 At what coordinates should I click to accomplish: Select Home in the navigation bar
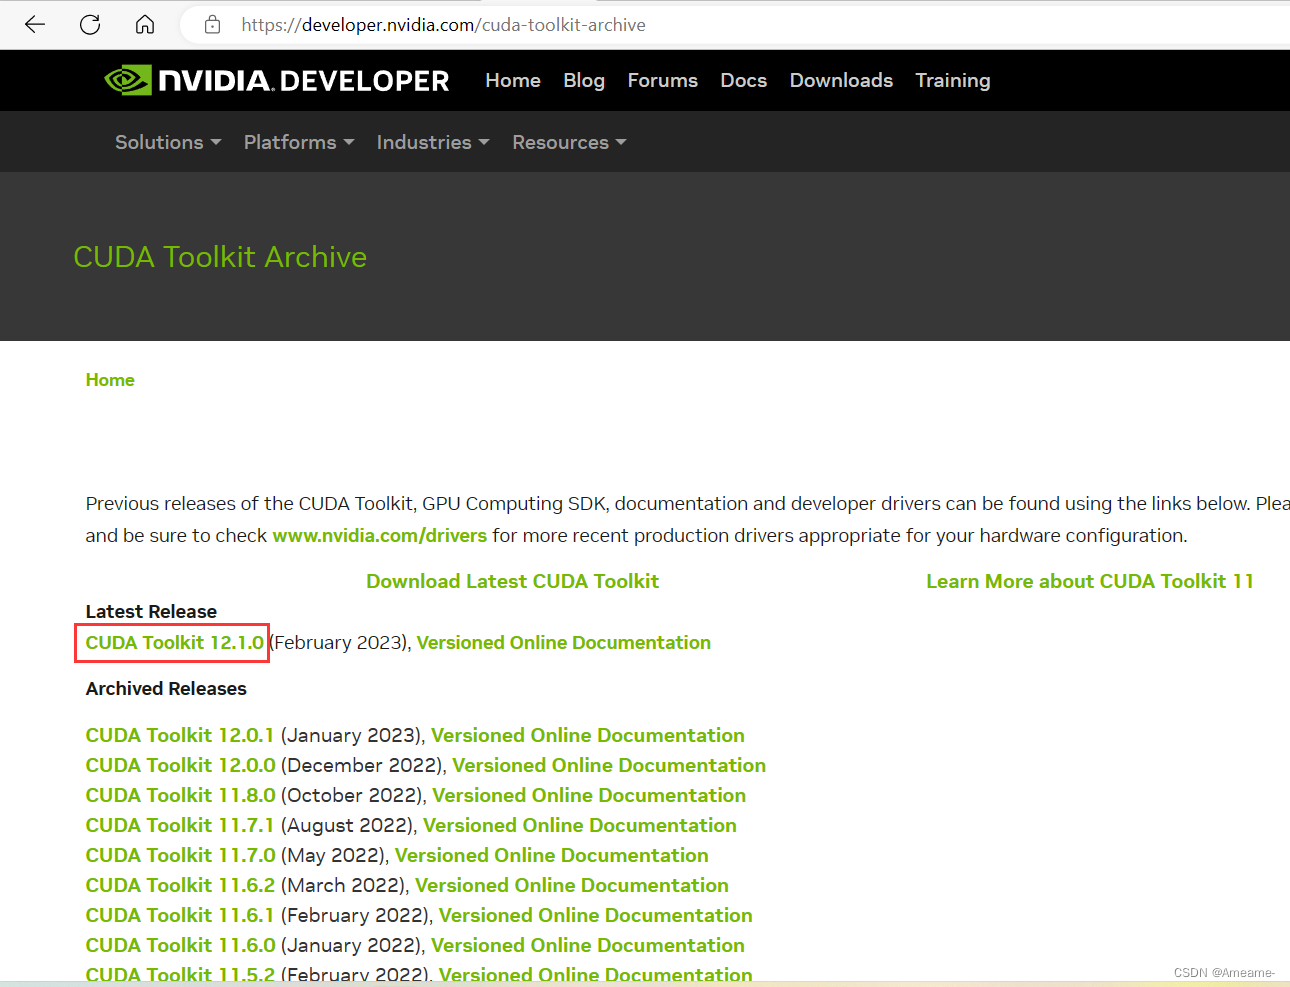(512, 80)
